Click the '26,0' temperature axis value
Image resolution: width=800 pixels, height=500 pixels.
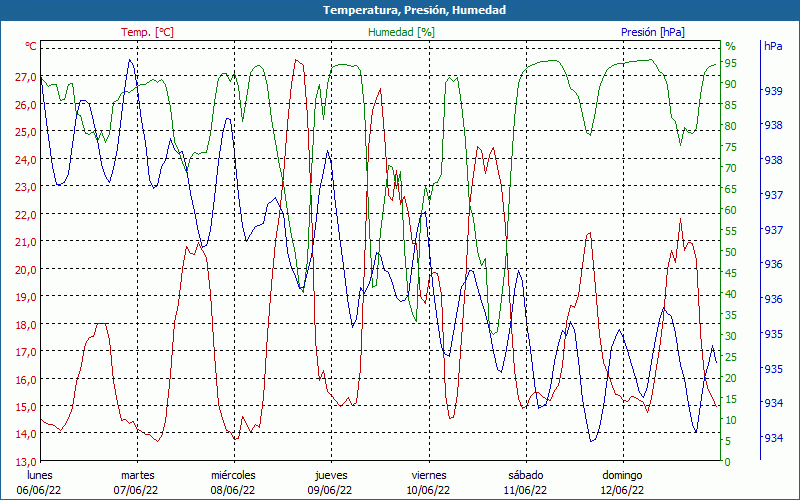point(26,105)
